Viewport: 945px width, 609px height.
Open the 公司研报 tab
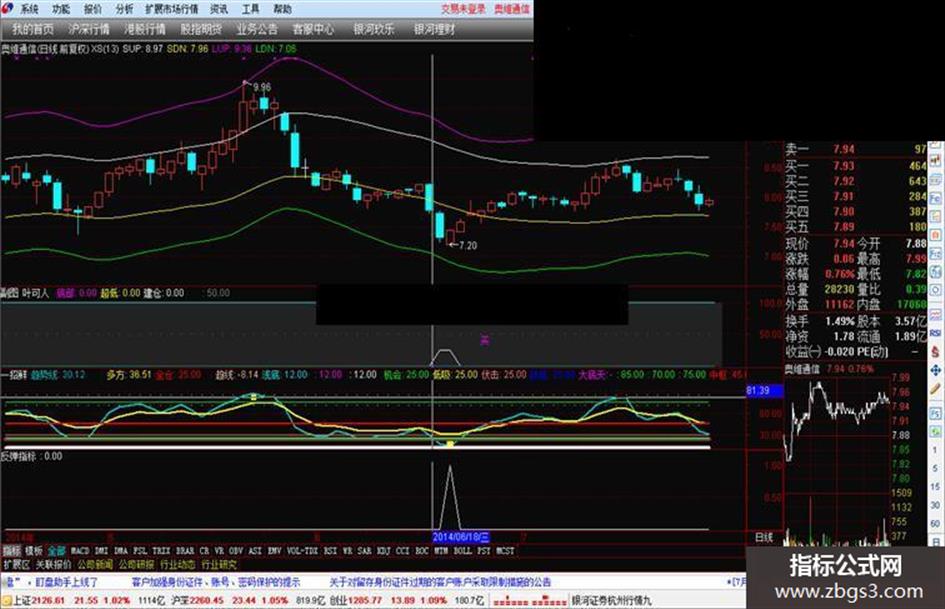[136, 565]
